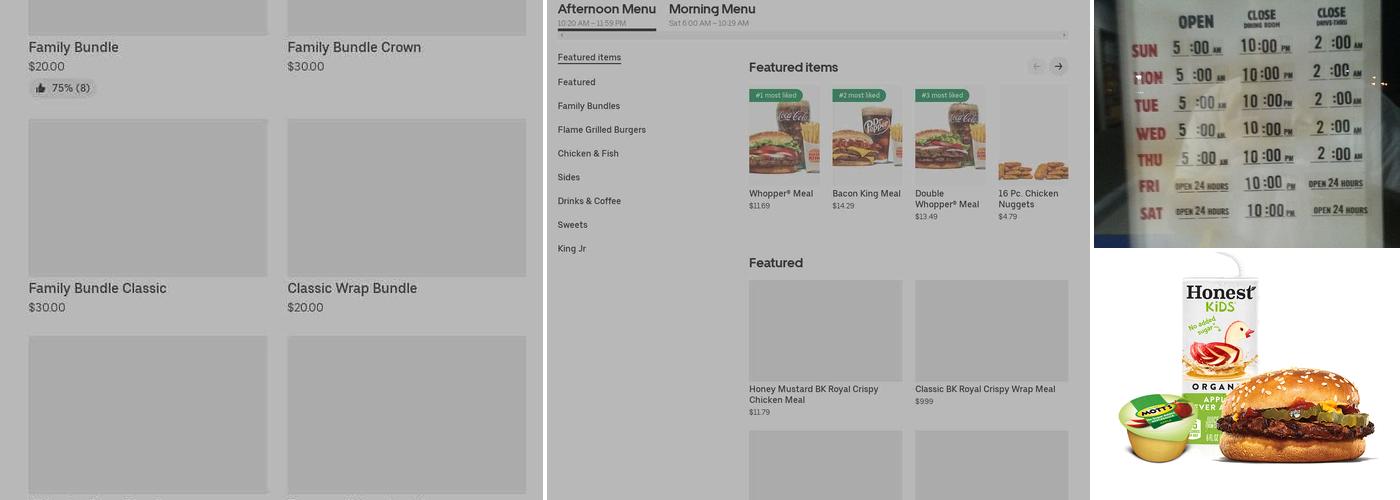The image size is (1400, 500).
Task: Click the $20.00 price under Family Bundle
Action: coord(47,67)
